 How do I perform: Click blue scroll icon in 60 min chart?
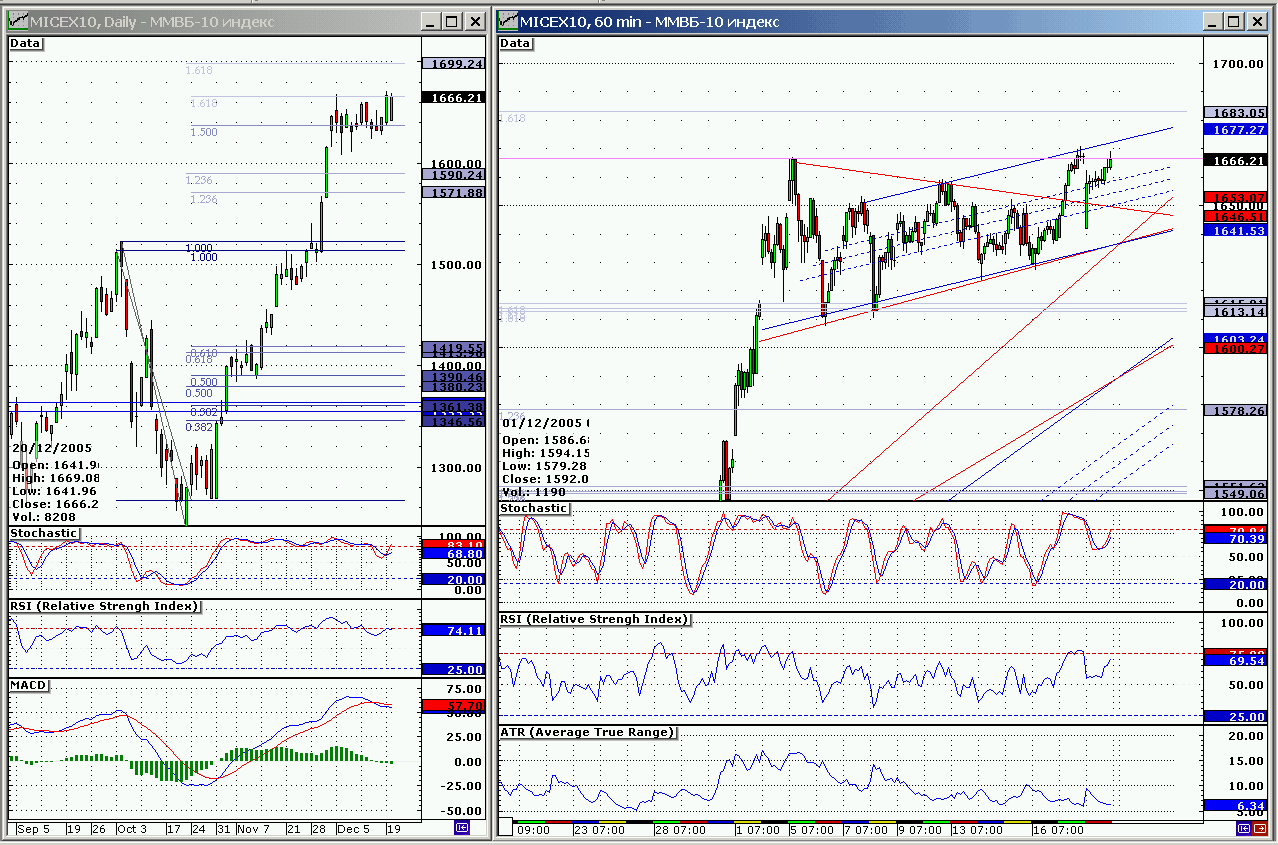coord(1246,828)
